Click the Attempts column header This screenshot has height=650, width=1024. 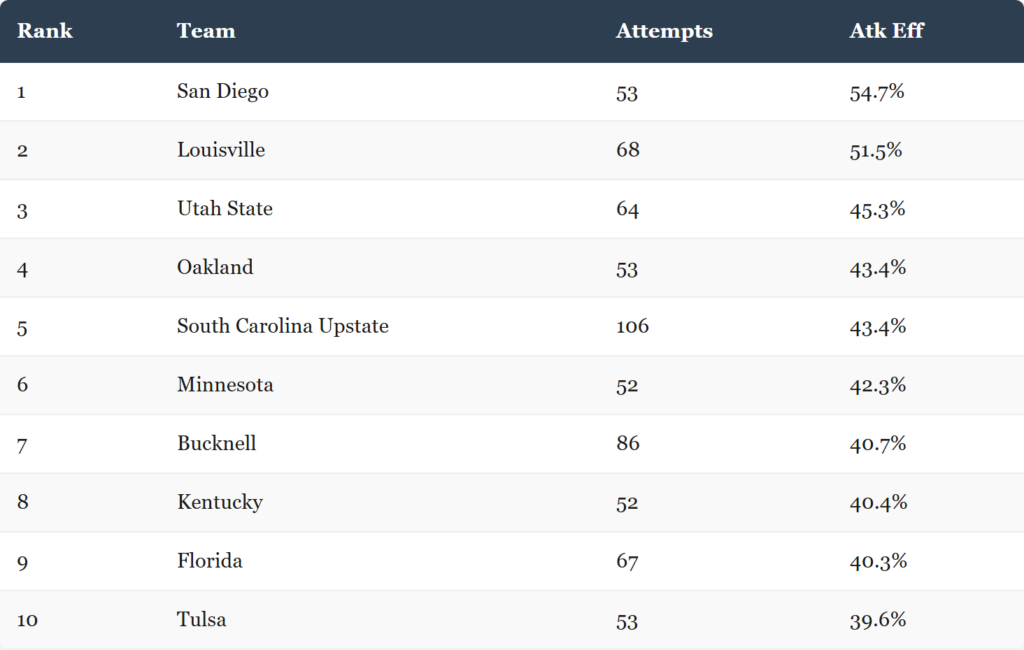664,31
